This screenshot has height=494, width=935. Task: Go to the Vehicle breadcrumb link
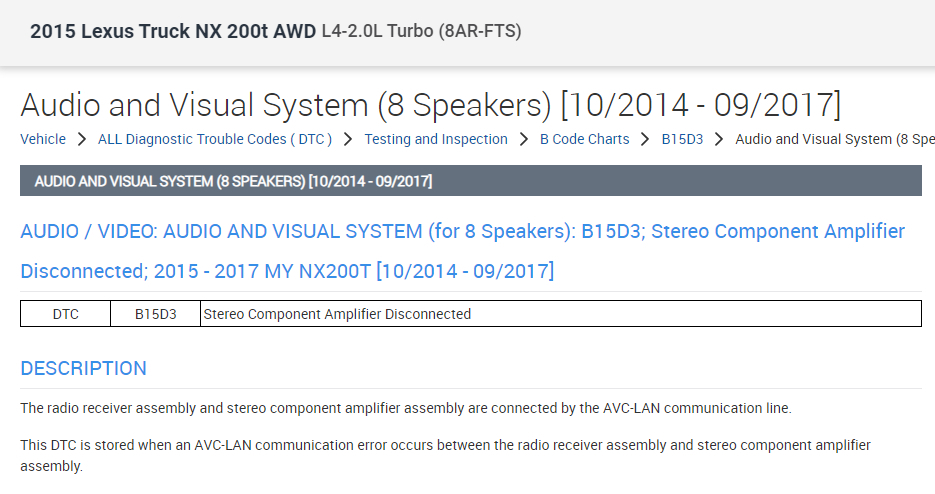point(43,139)
